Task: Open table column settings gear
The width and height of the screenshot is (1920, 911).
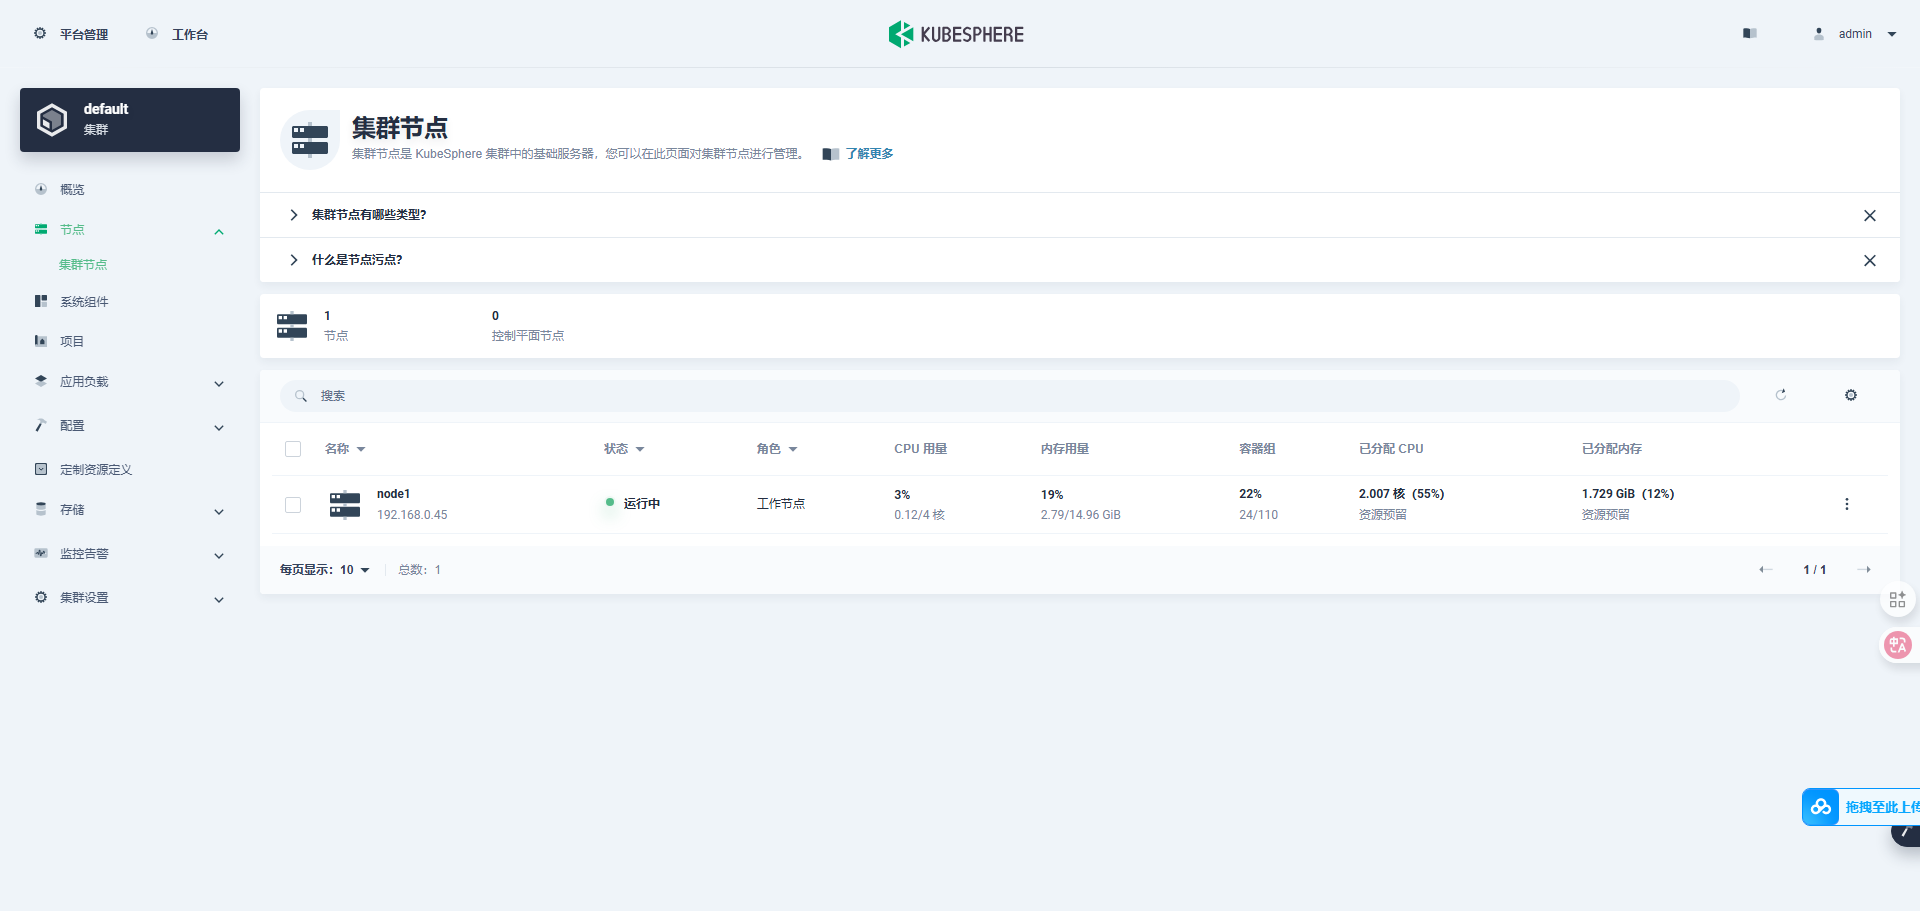Action: pyautogui.click(x=1851, y=395)
